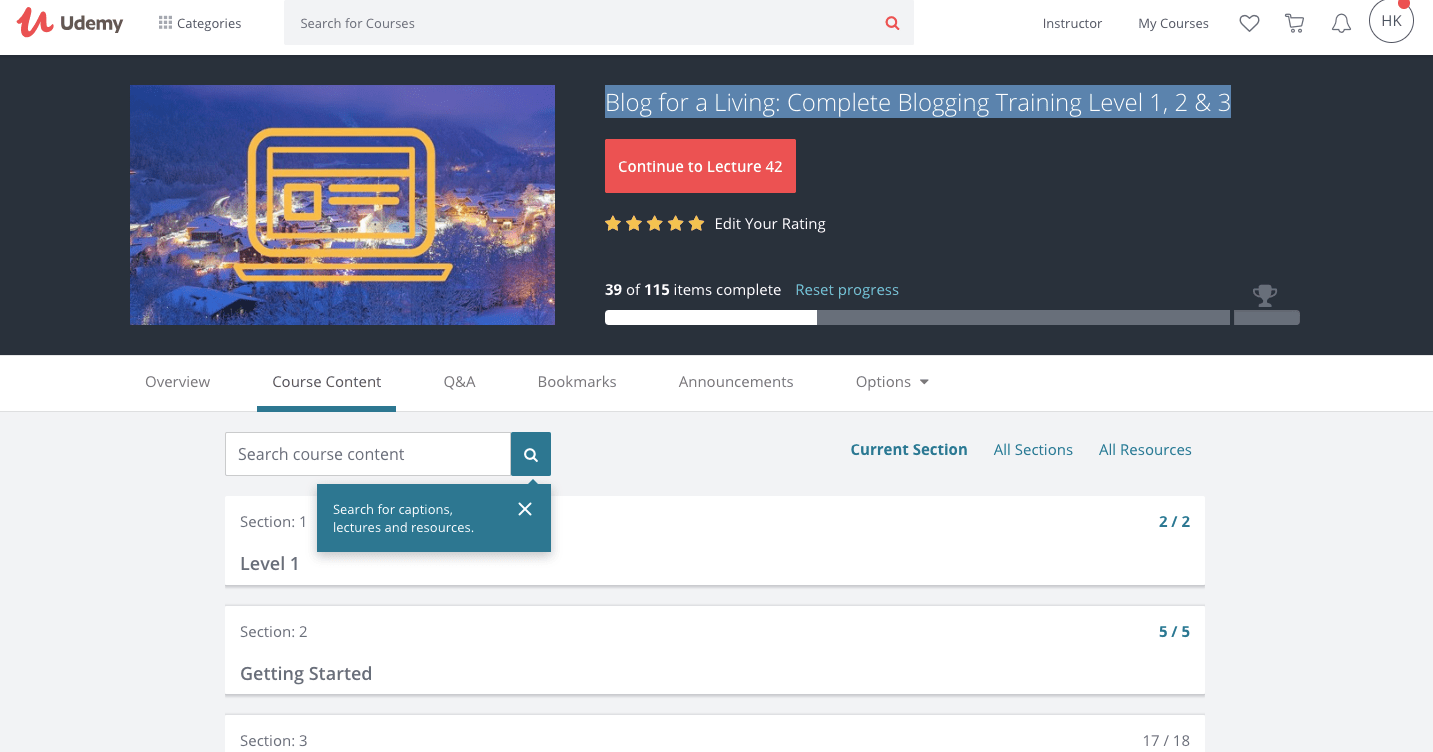The width and height of the screenshot is (1433, 752).
Task: Click the course title heading
Action: tap(917, 102)
